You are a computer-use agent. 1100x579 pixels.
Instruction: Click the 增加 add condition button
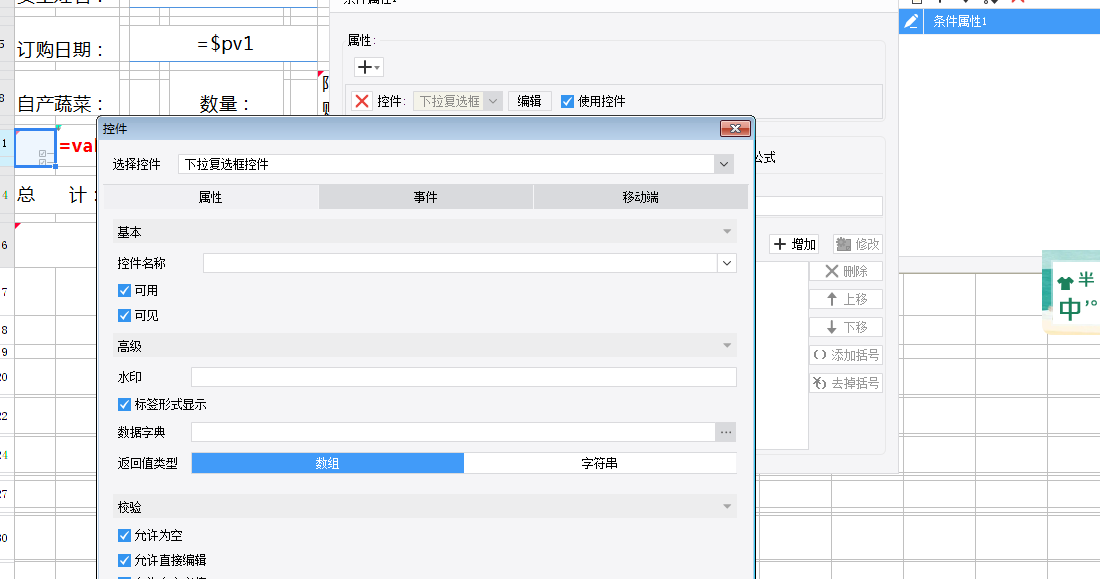point(795,244)
